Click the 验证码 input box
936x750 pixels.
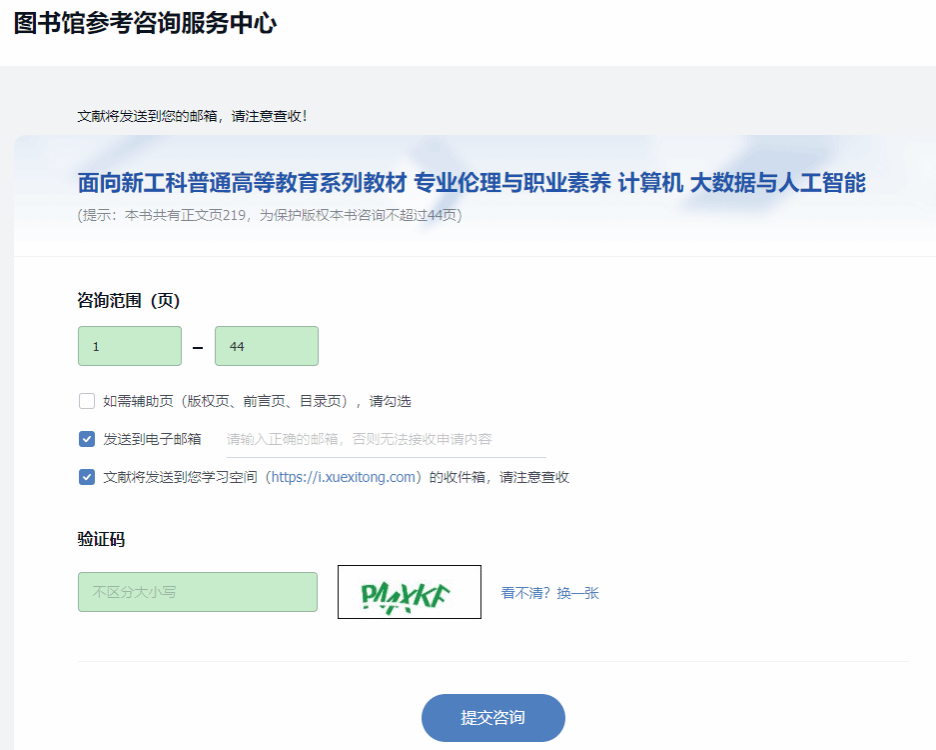(197, 592)
